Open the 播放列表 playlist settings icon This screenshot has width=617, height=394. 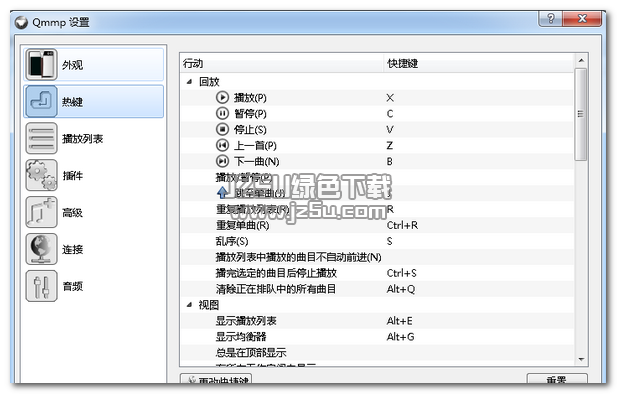pos(41,138)
